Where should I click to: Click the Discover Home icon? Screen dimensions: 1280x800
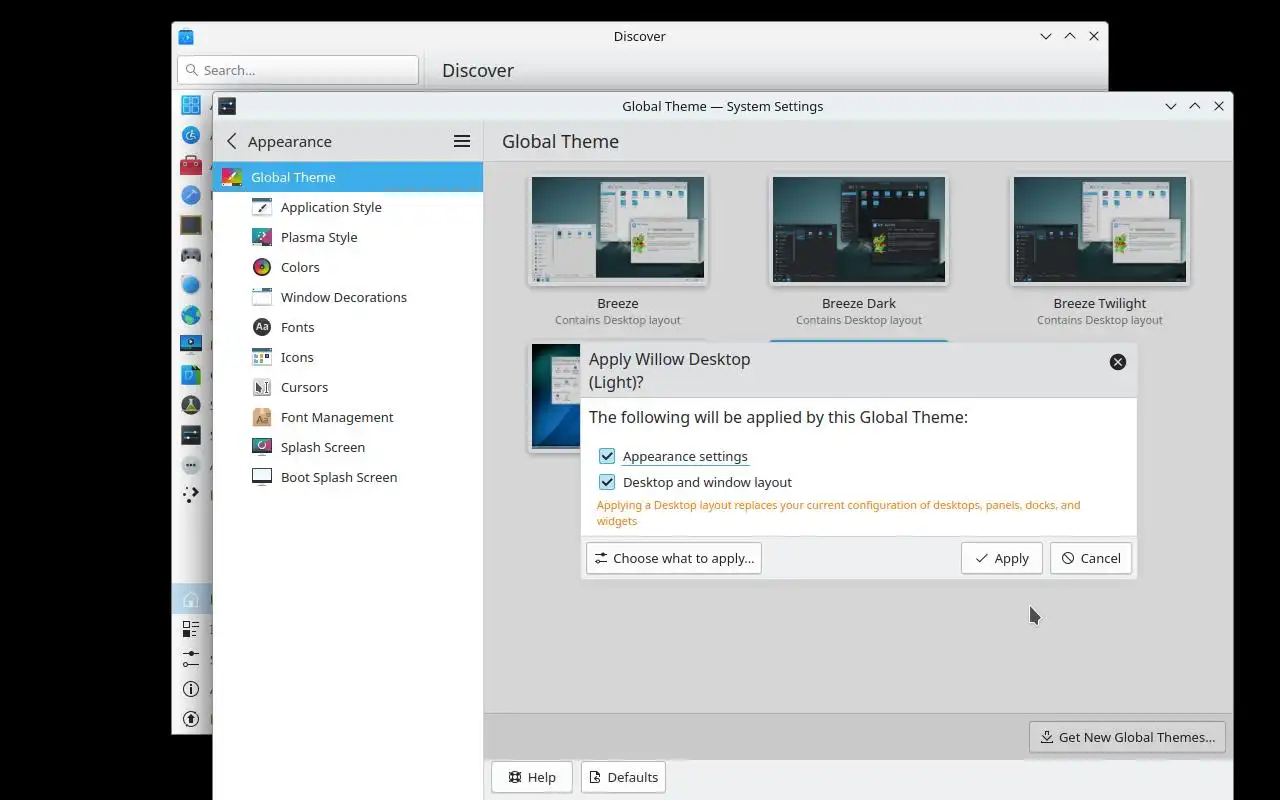point(191,600)
